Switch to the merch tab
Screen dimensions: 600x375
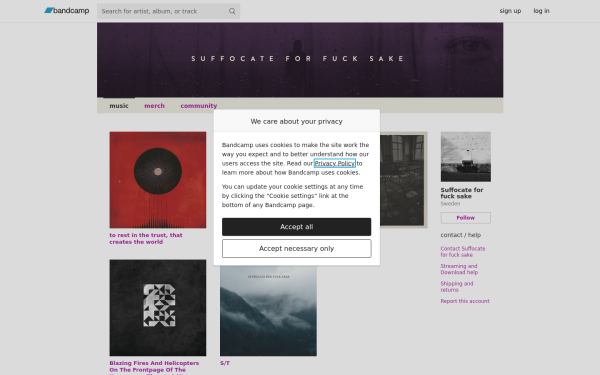154,106
